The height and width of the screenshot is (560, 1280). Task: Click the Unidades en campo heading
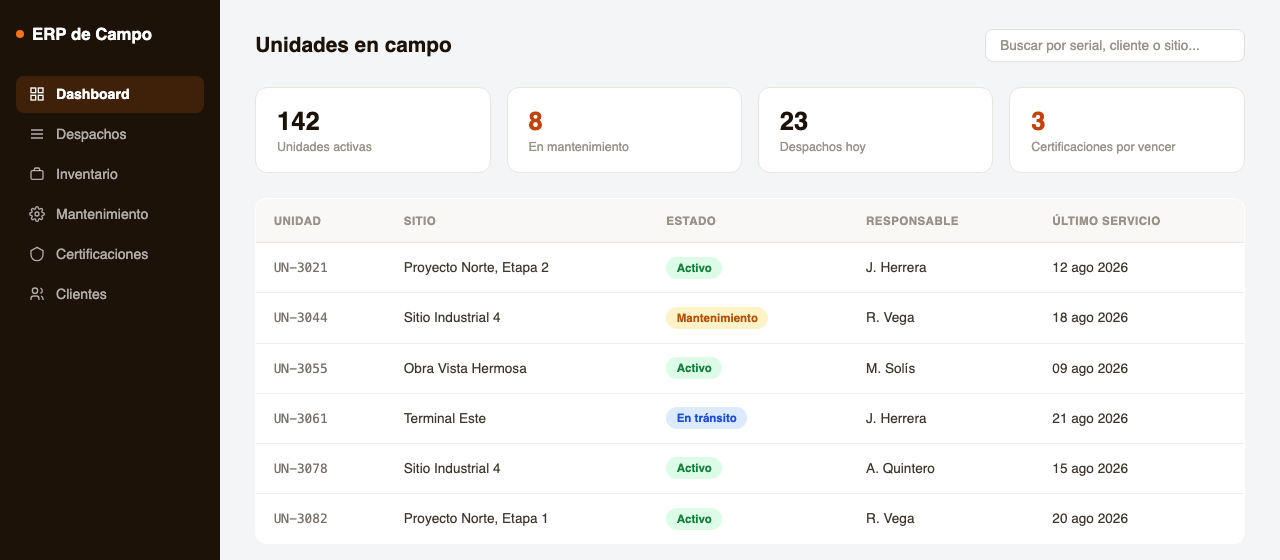(354, 45)
